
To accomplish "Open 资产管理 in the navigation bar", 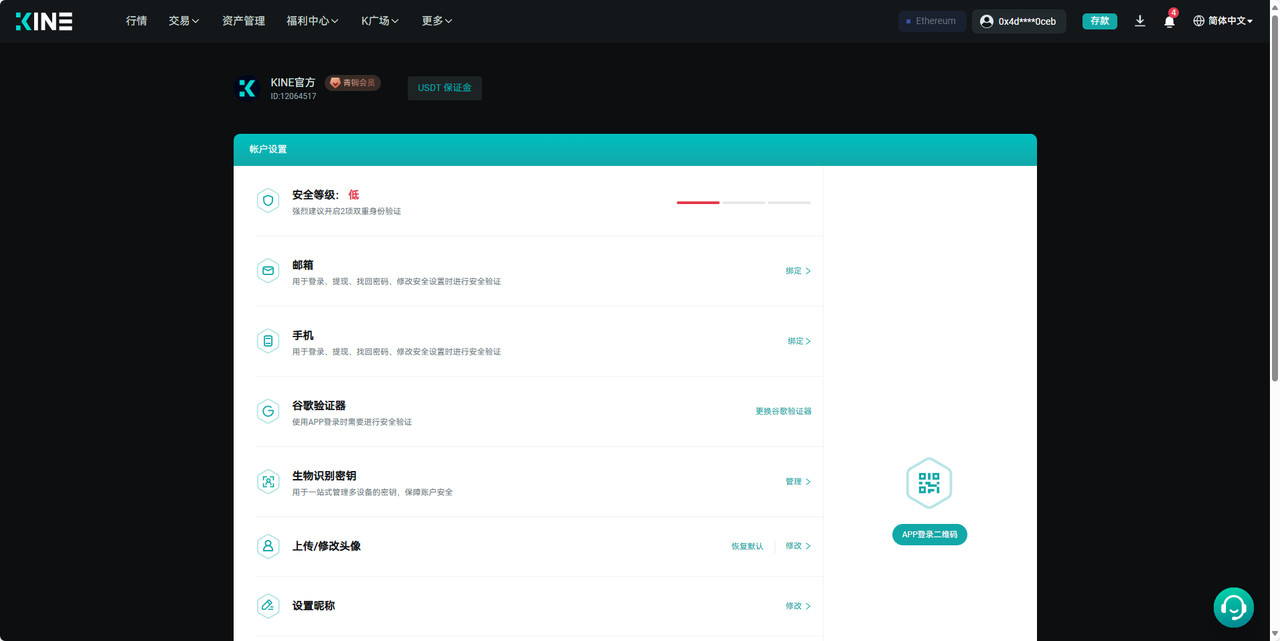I will click(243, 21).
